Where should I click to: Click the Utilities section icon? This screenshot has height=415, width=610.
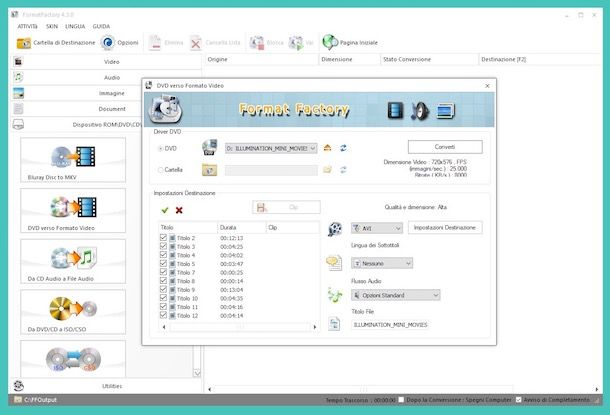click(x=19, y=385)
